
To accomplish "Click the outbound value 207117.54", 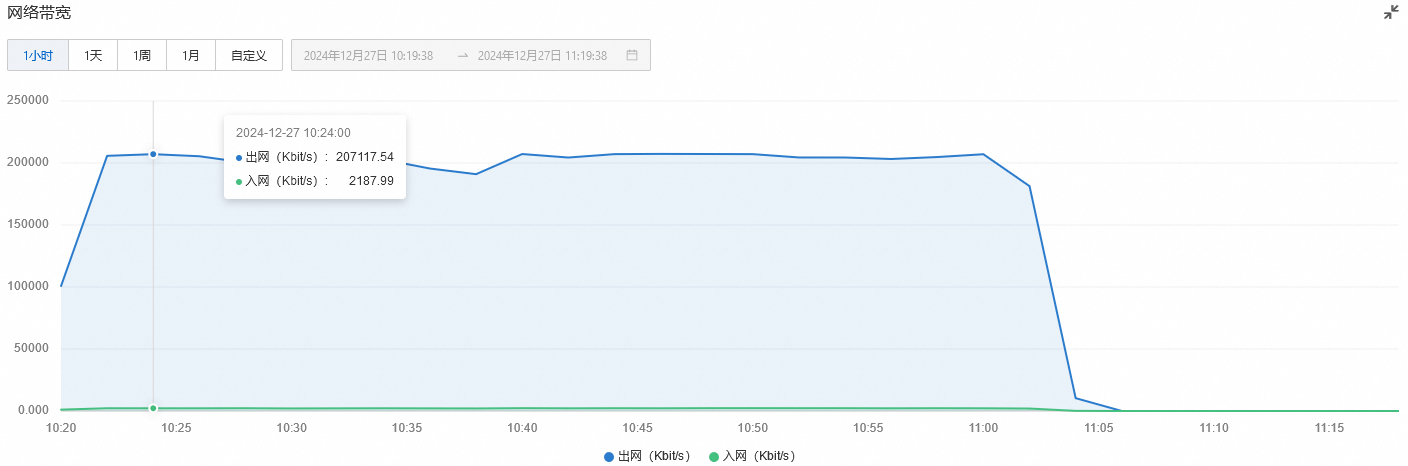I will [365, 157].
